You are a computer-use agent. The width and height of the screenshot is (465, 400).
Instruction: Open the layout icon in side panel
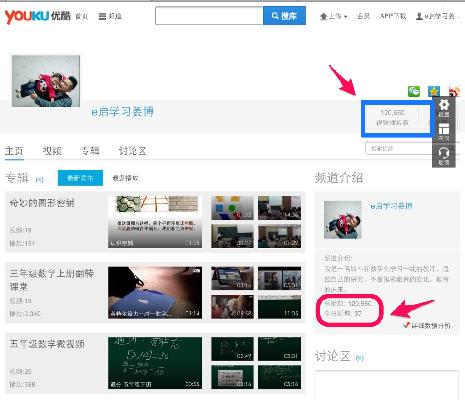[444, 131]
